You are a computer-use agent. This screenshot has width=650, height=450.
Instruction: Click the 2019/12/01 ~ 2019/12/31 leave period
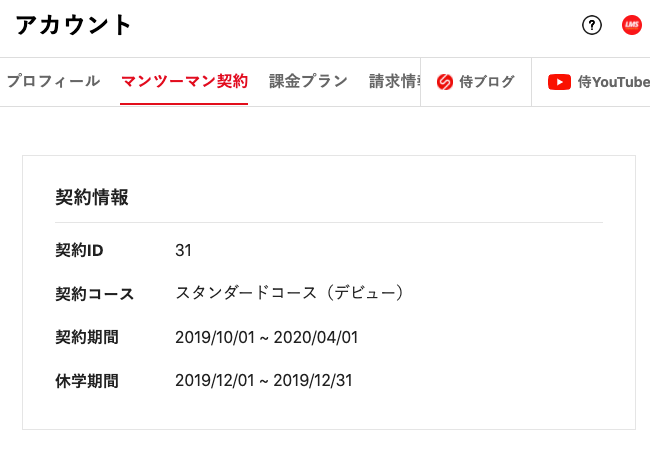(x=264, y=381)
